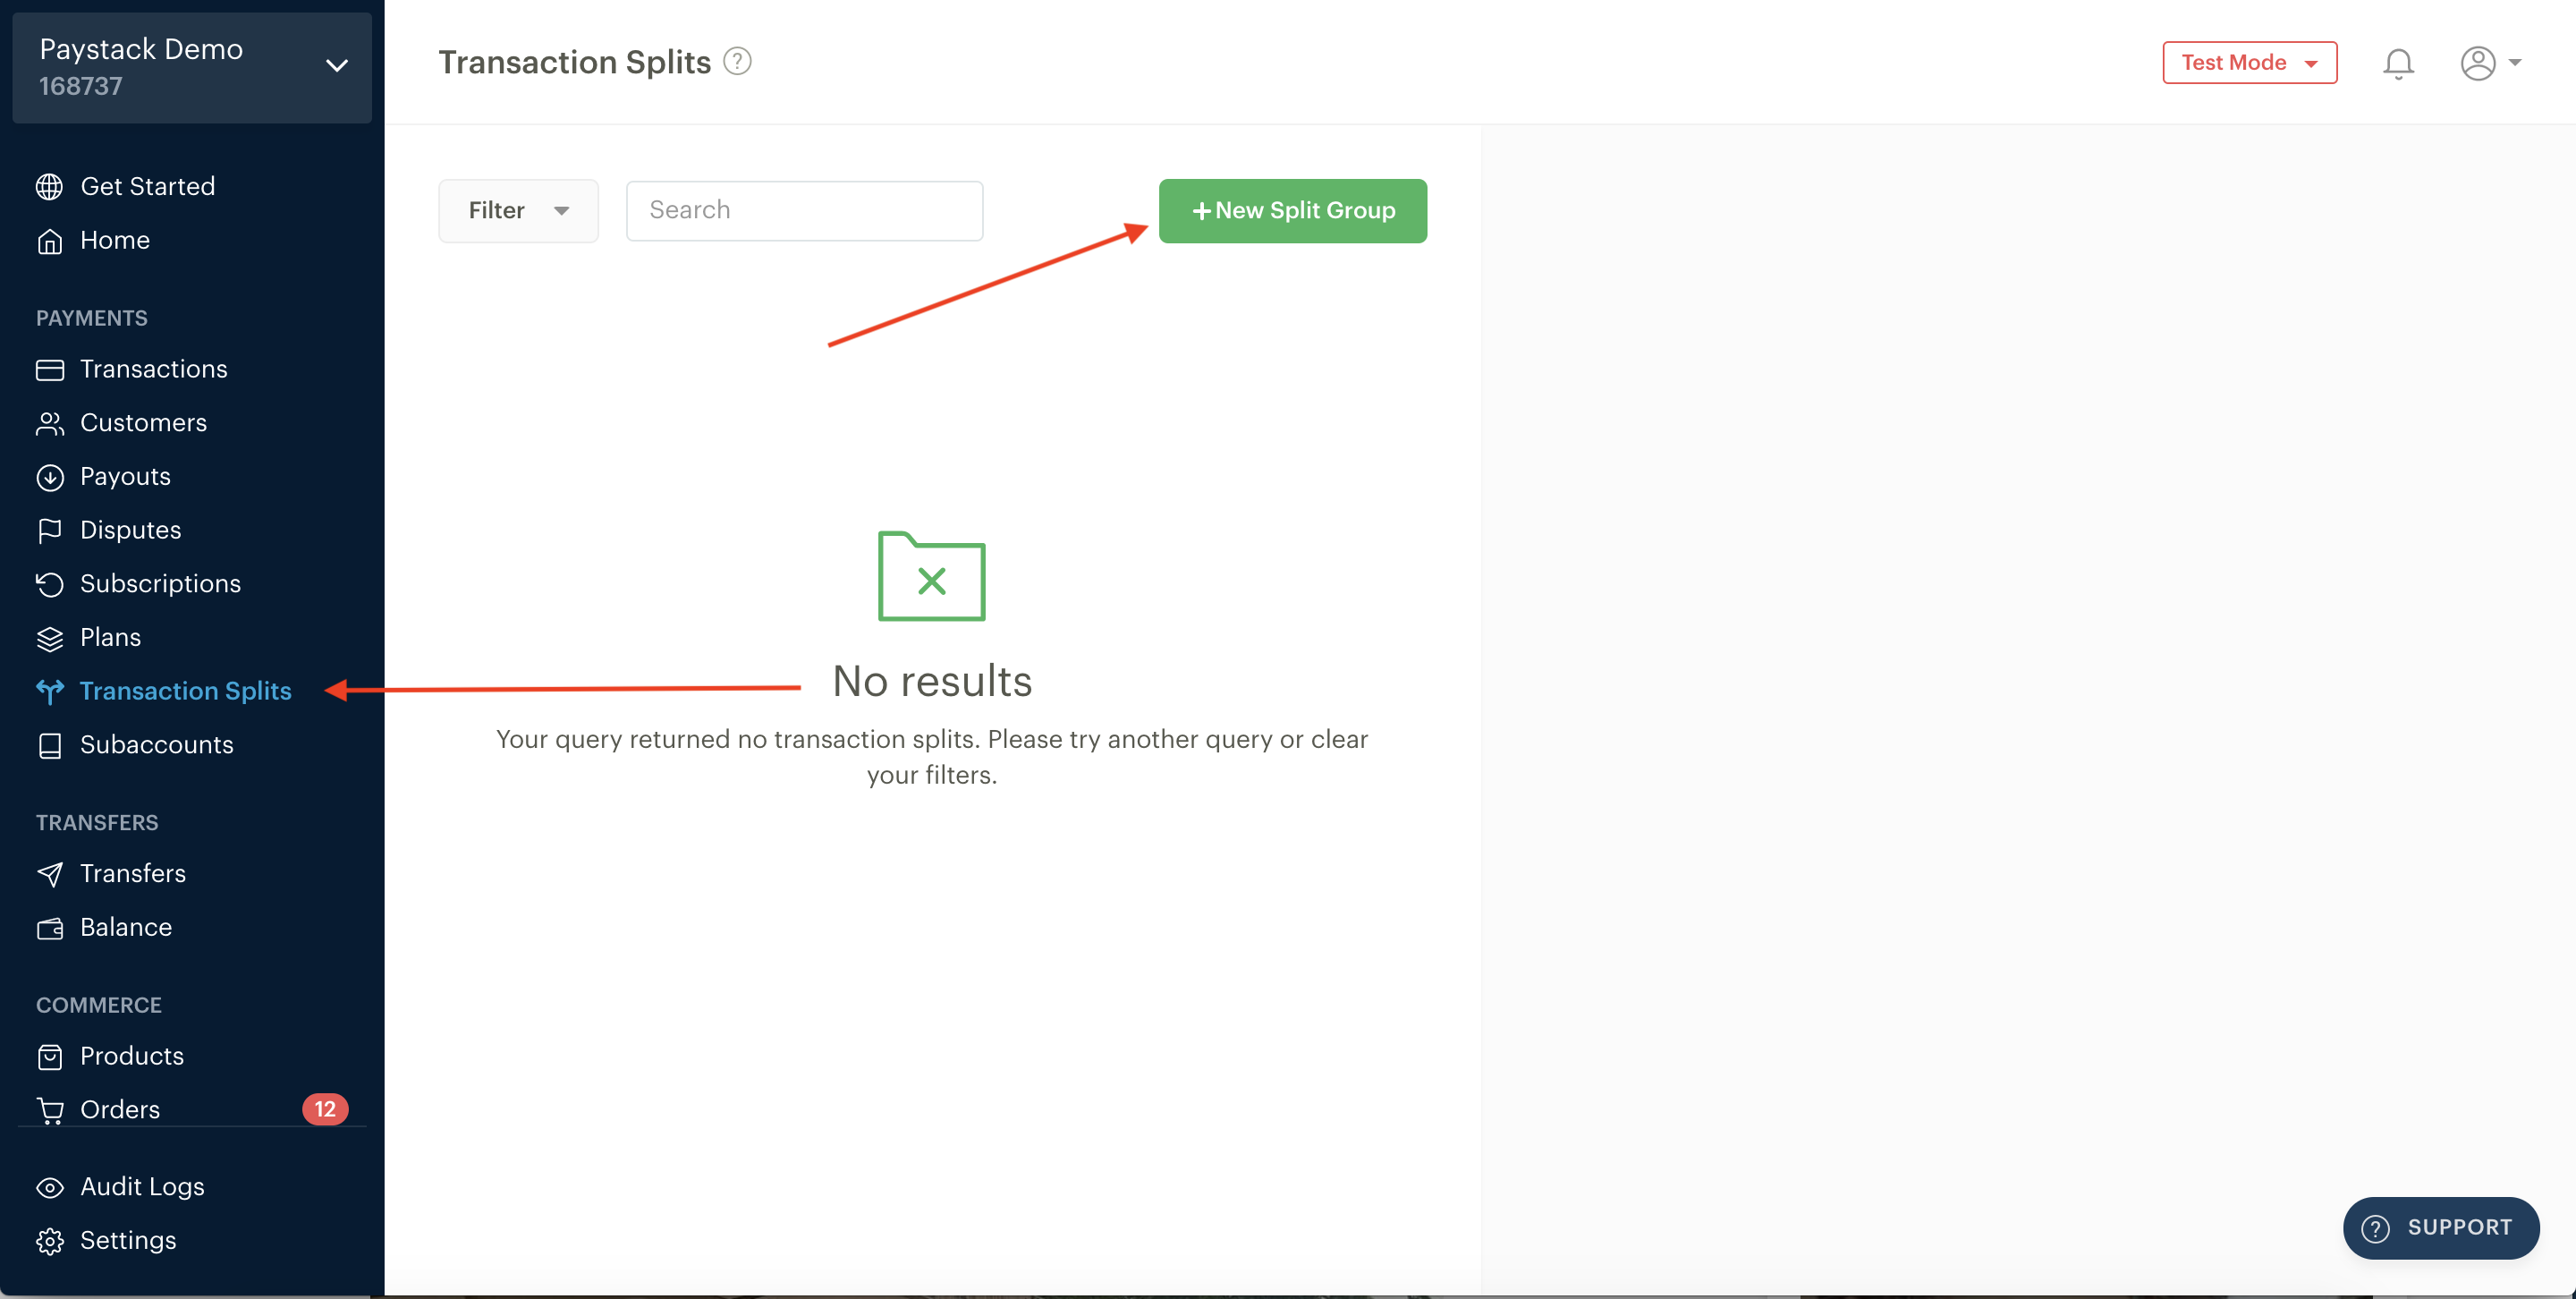
Task: Open the Get Started menu item
Action: 148,185
